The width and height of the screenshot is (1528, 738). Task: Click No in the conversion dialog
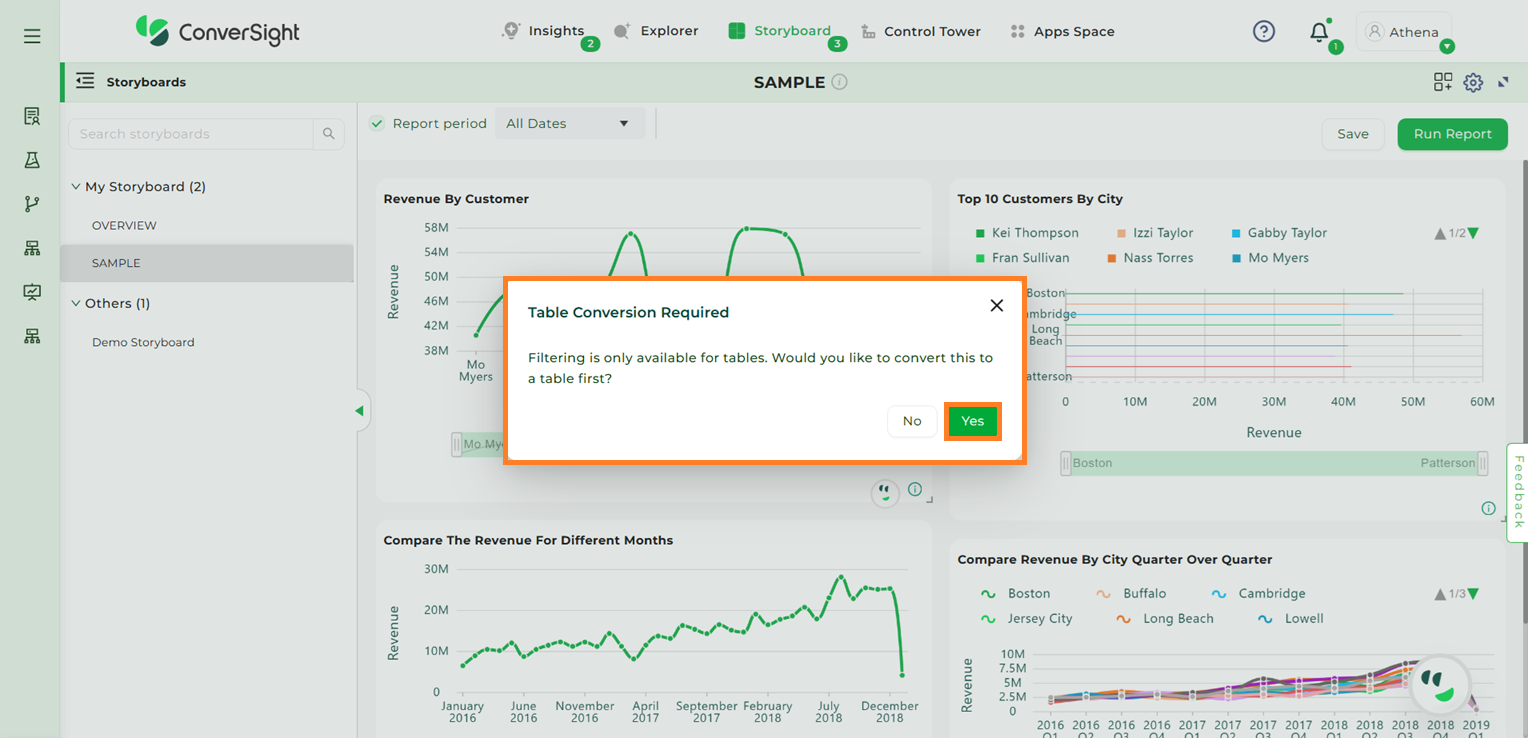pos(911,421)
